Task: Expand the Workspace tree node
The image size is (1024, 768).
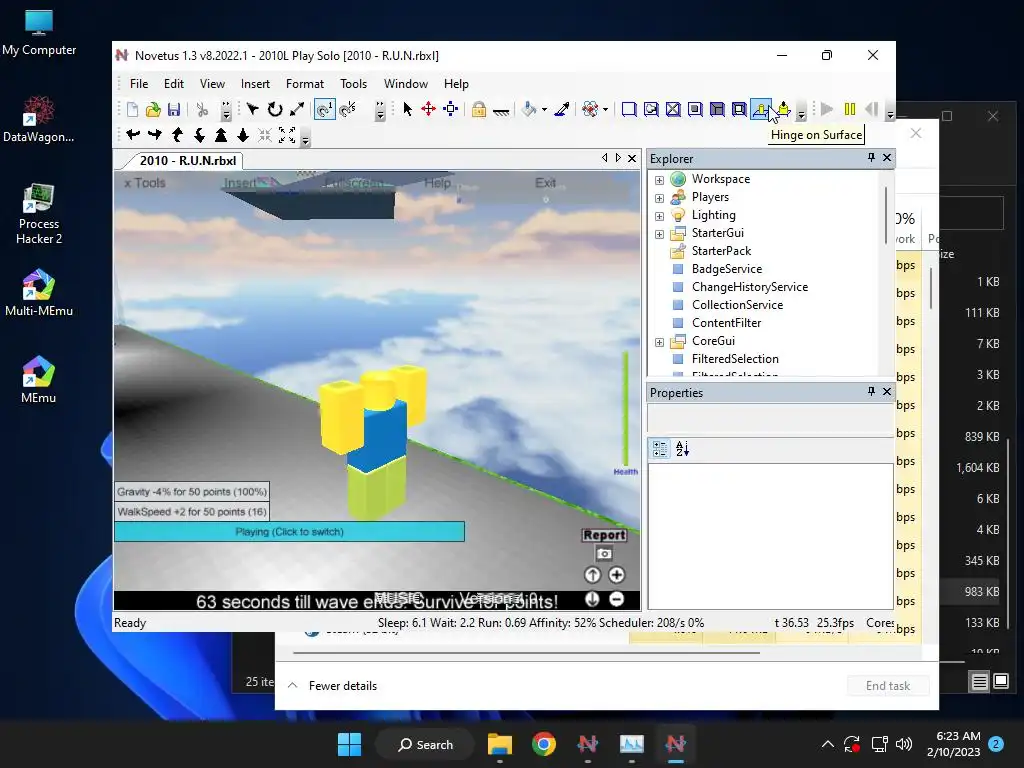Action: coord(660,180)
